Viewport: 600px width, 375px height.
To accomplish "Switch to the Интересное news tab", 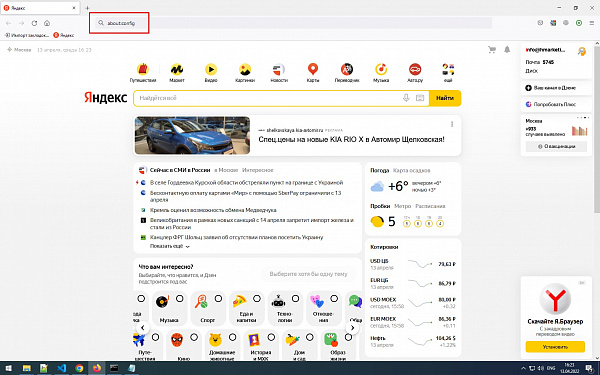I will click(258, 170).
